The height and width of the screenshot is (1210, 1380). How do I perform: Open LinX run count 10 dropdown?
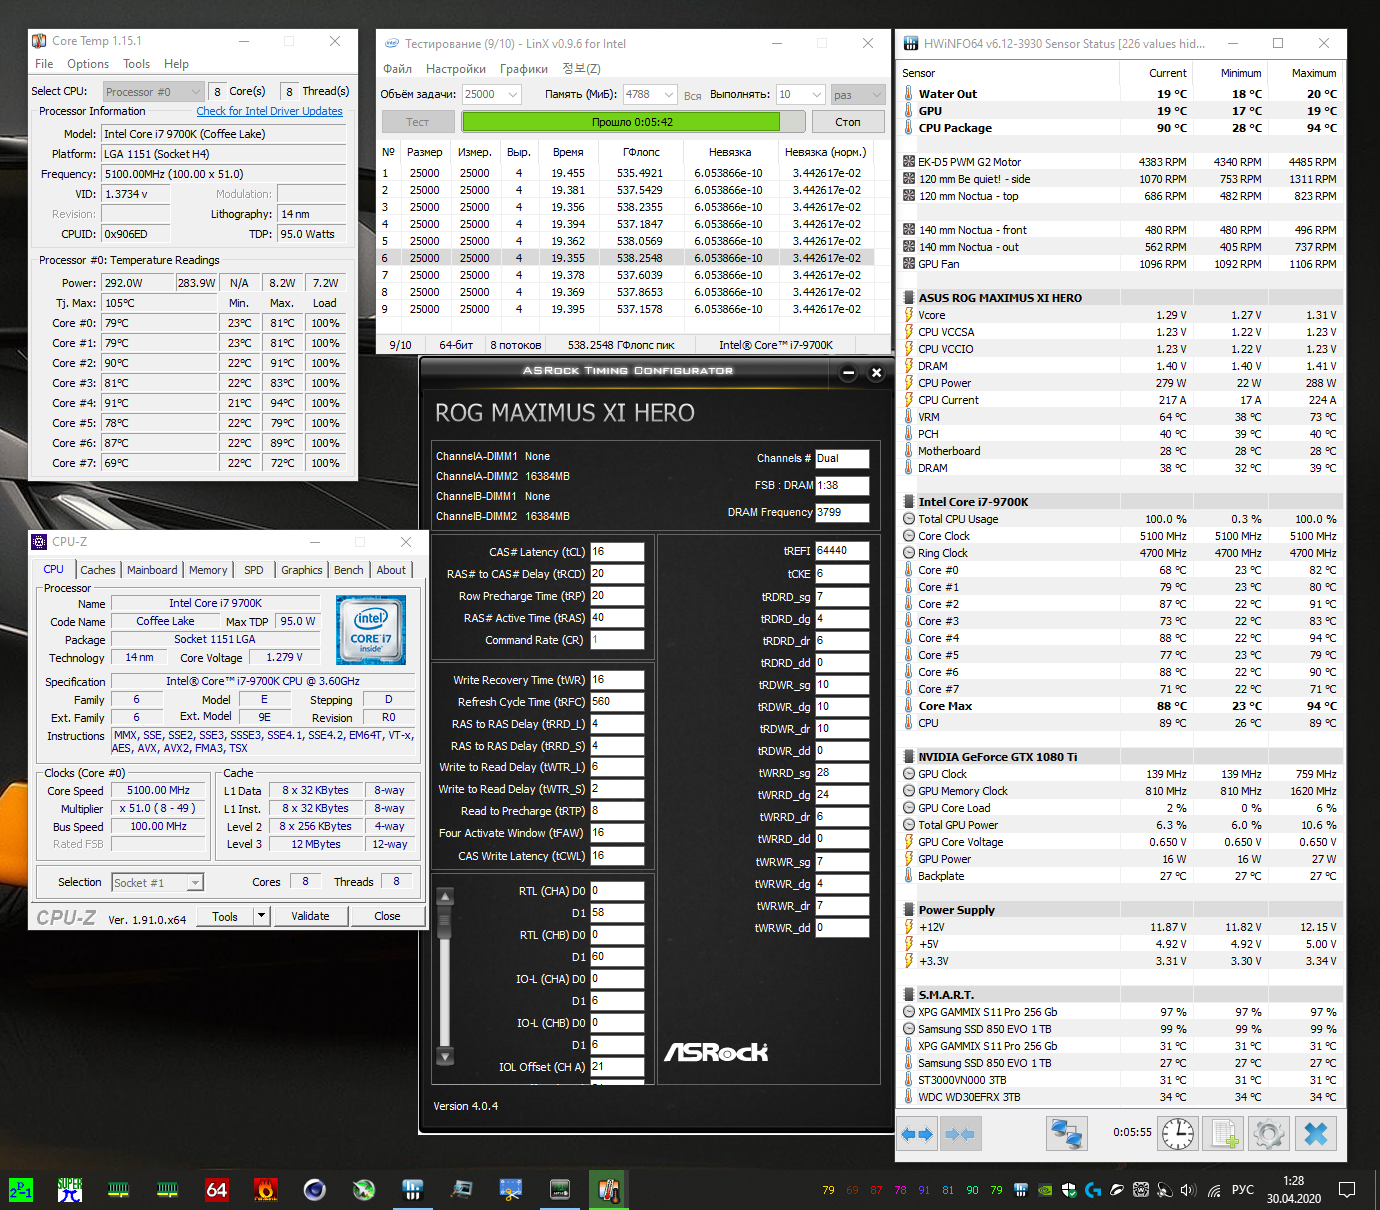[x=801, y=94]
